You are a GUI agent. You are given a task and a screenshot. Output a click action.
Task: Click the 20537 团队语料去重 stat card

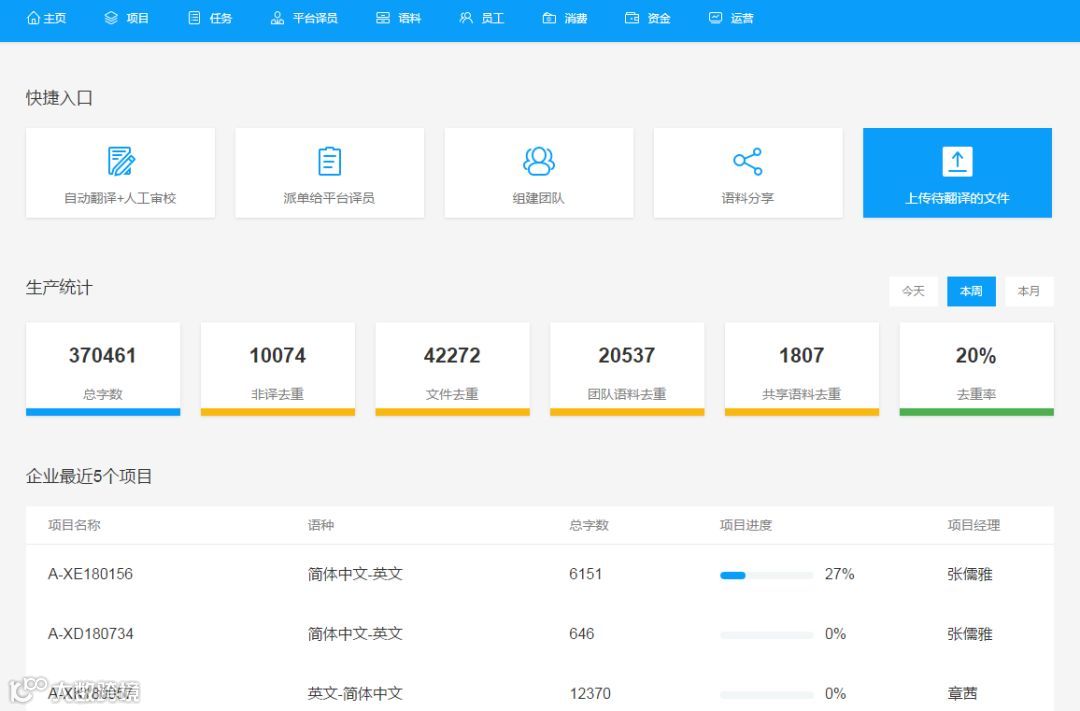point(627,369)
